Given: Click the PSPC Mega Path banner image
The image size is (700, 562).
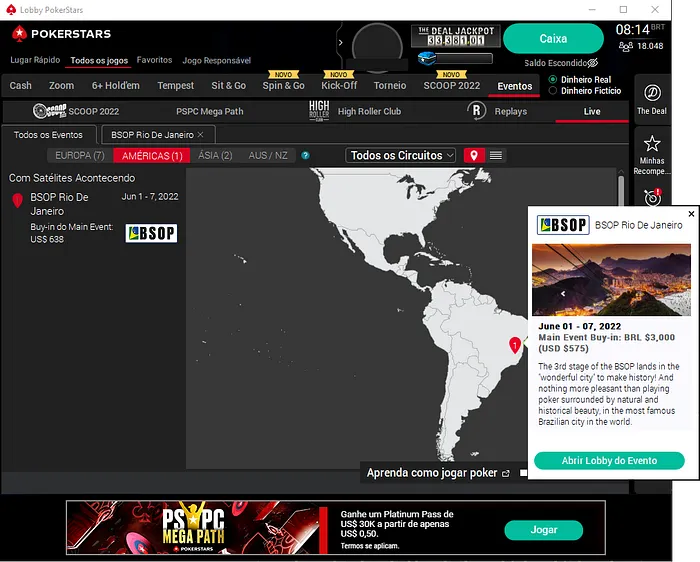Looking at the screenshot, I should click(x=195, y=527).
